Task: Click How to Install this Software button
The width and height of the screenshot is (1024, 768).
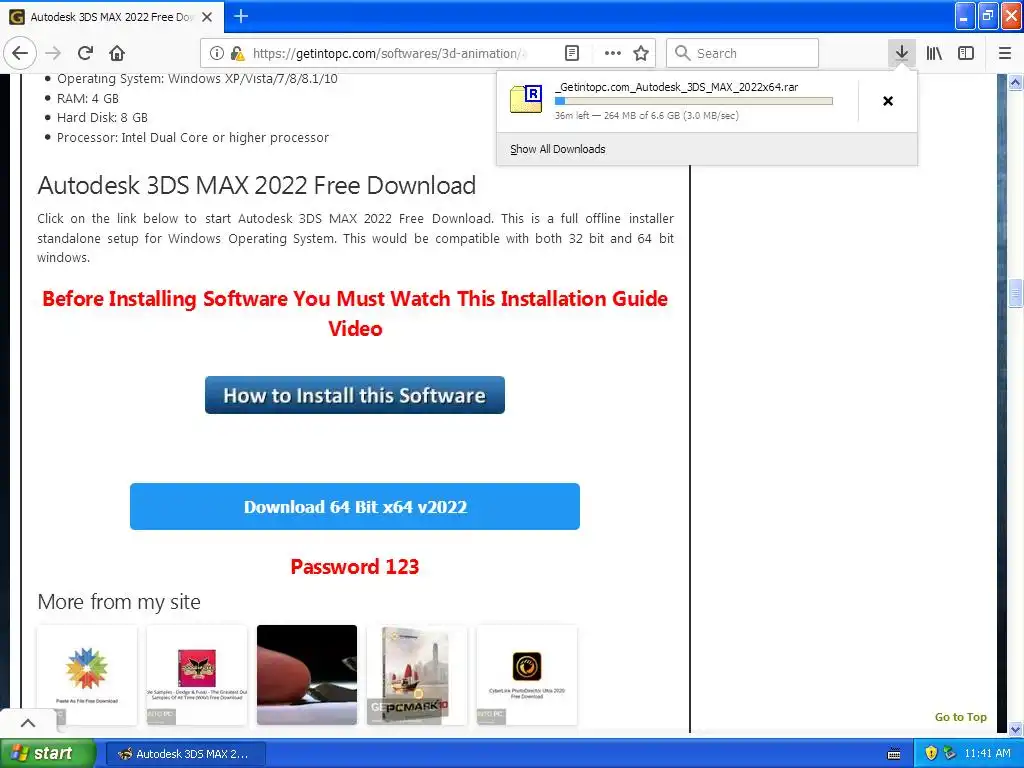Action: tap(355, 395)
